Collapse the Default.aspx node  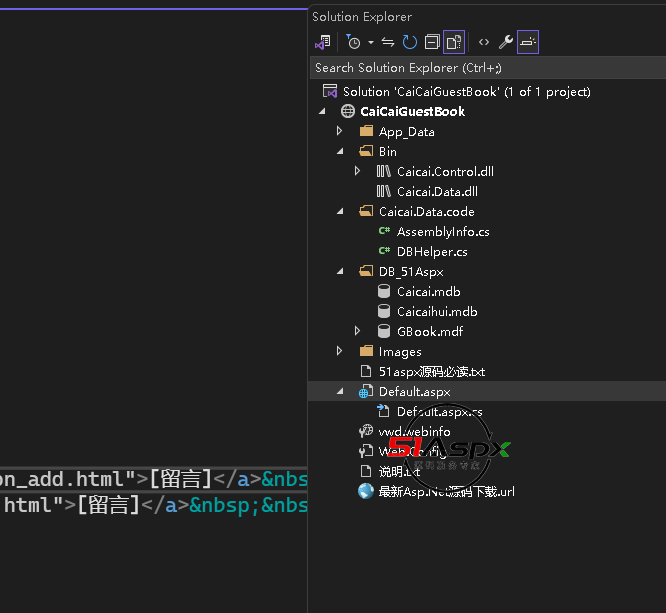[340, 392]
